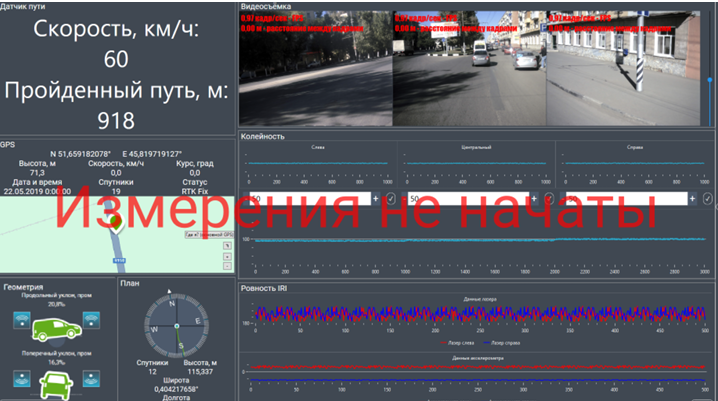This screenshot has height=401, width=718.
Task: Adjust the vertical slider beside the video frames
Action: 710,80
